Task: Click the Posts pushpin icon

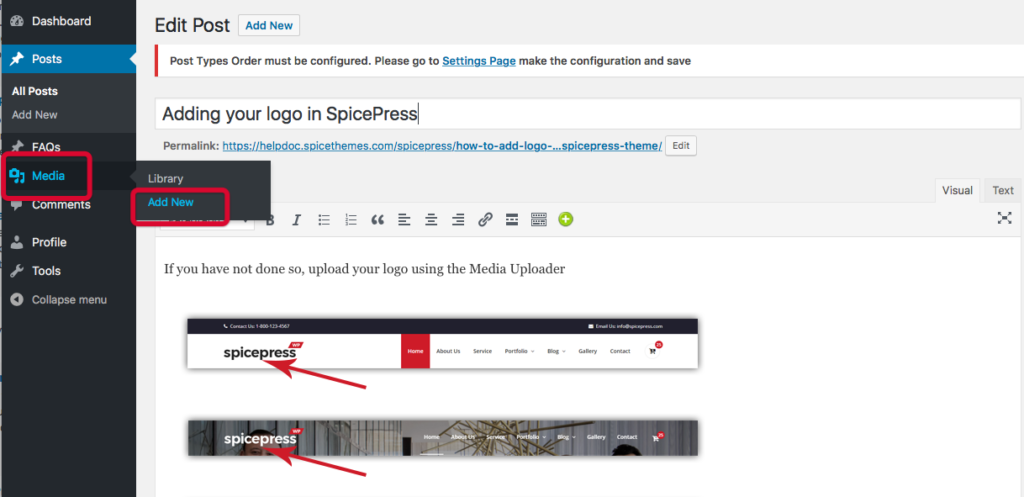Action: [x=17, y=59]
